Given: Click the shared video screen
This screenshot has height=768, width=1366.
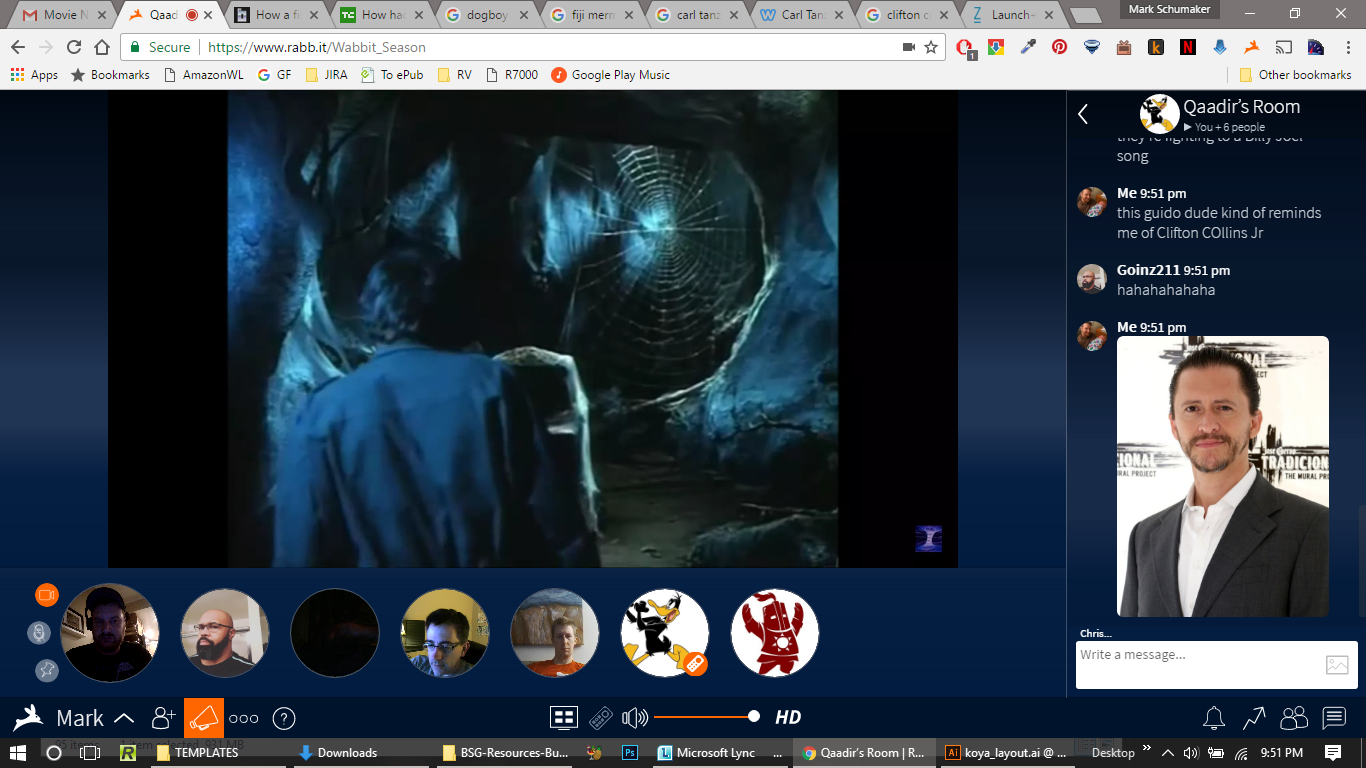Looking at the screenshot, I should [533, 330].
